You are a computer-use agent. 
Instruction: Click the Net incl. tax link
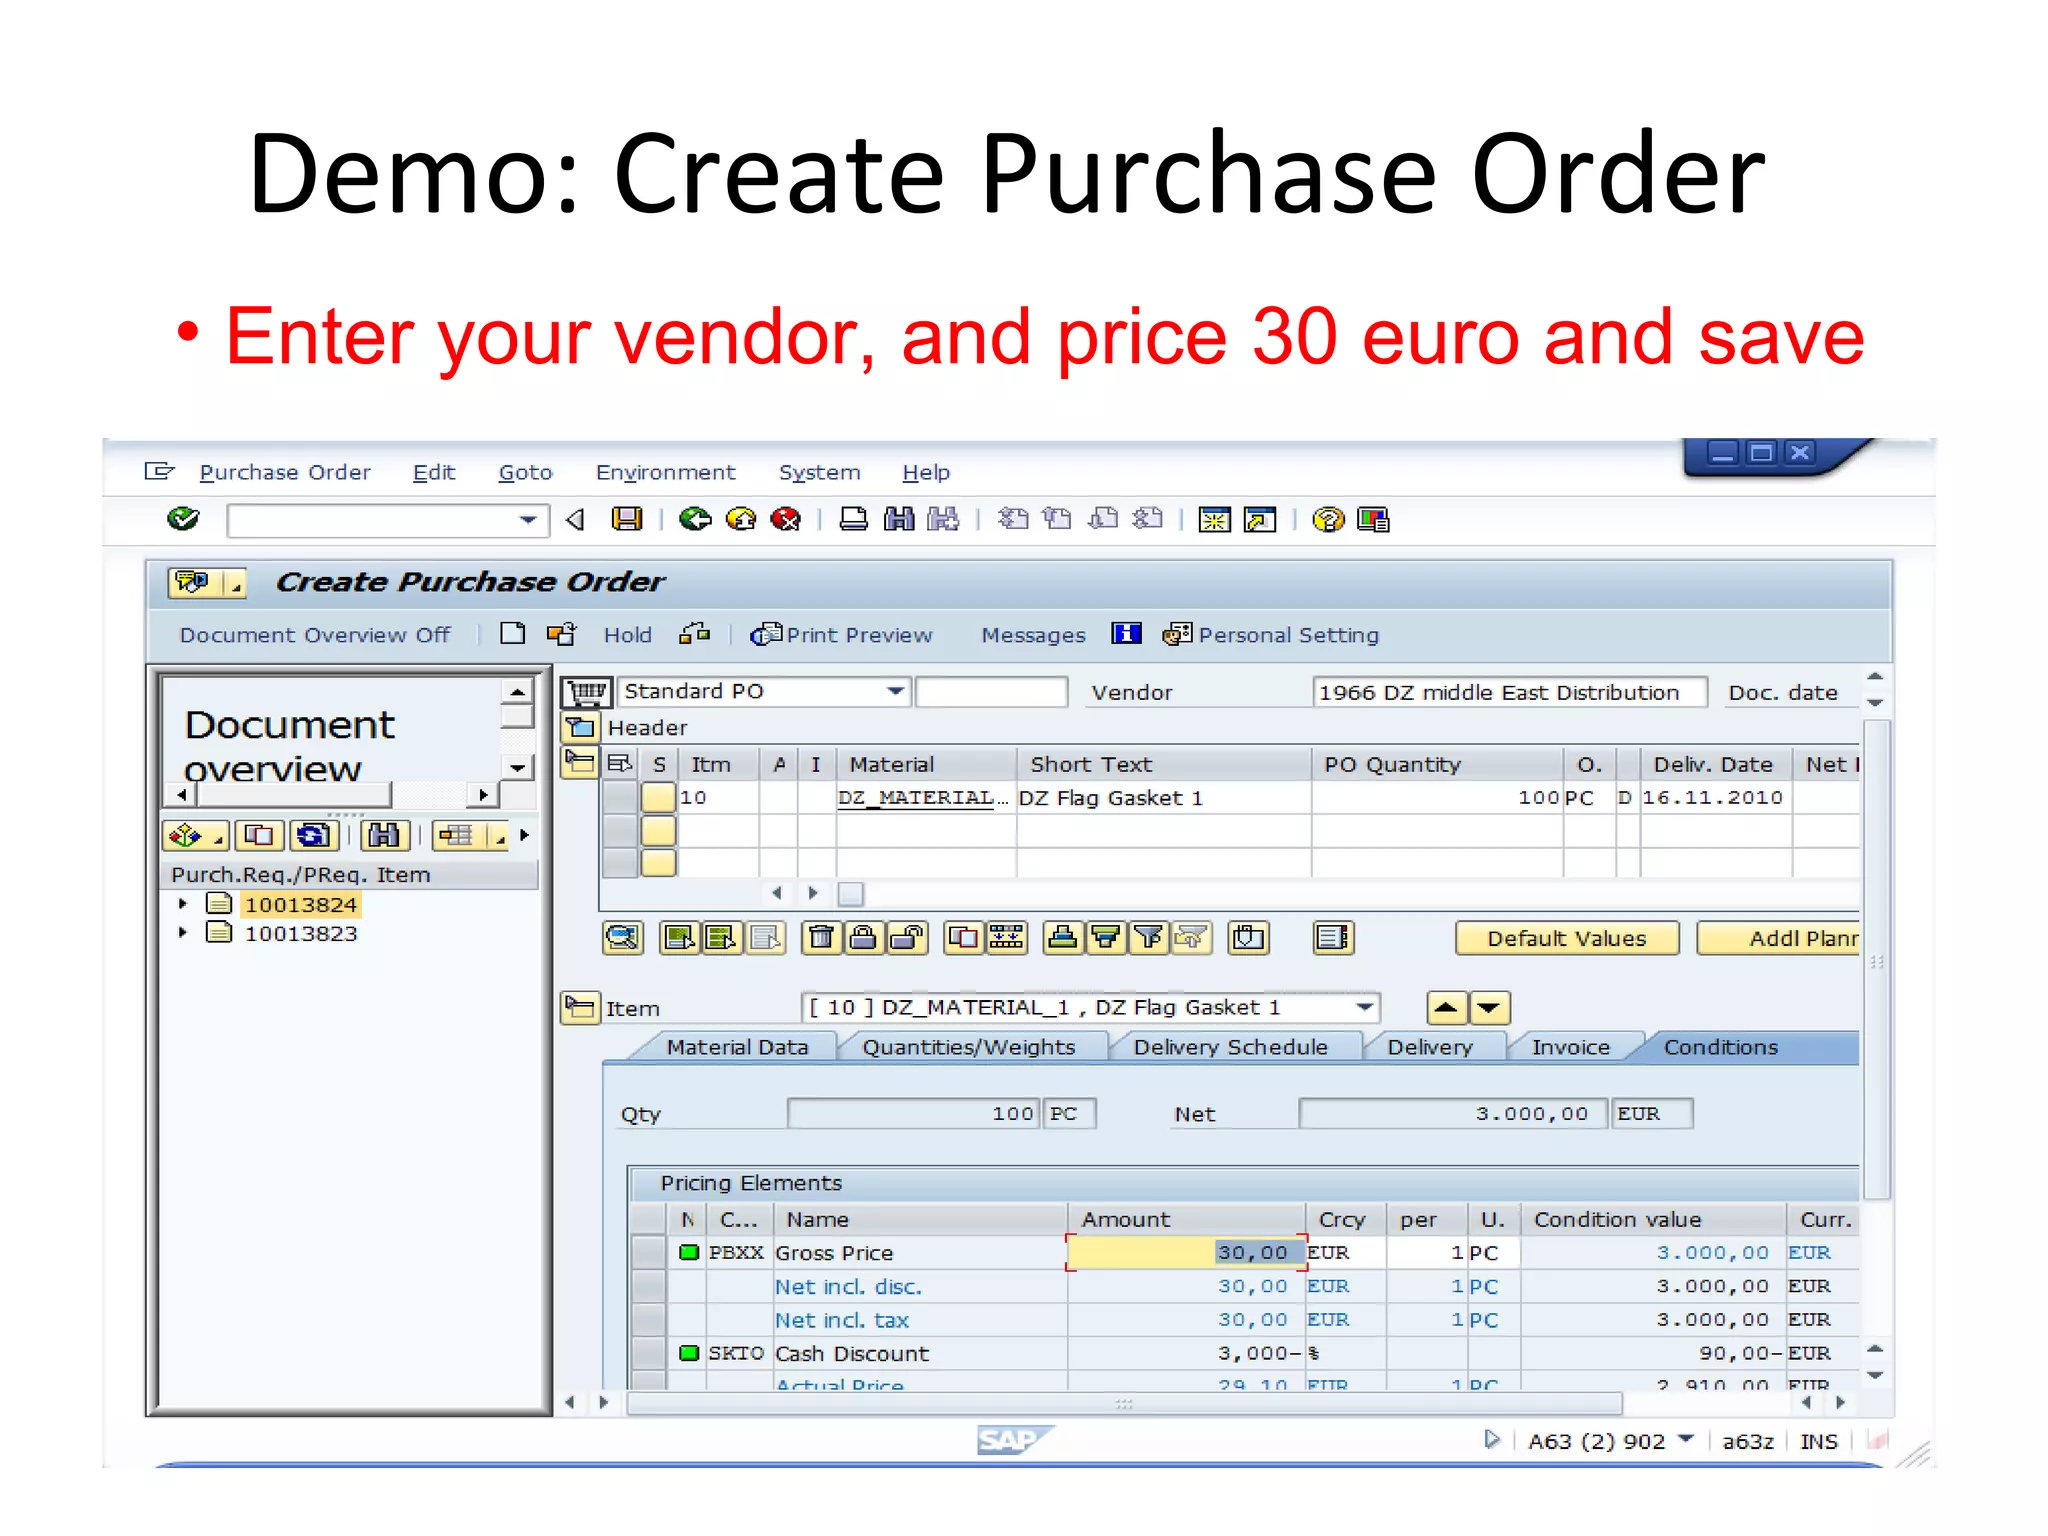pos(842,1320)
